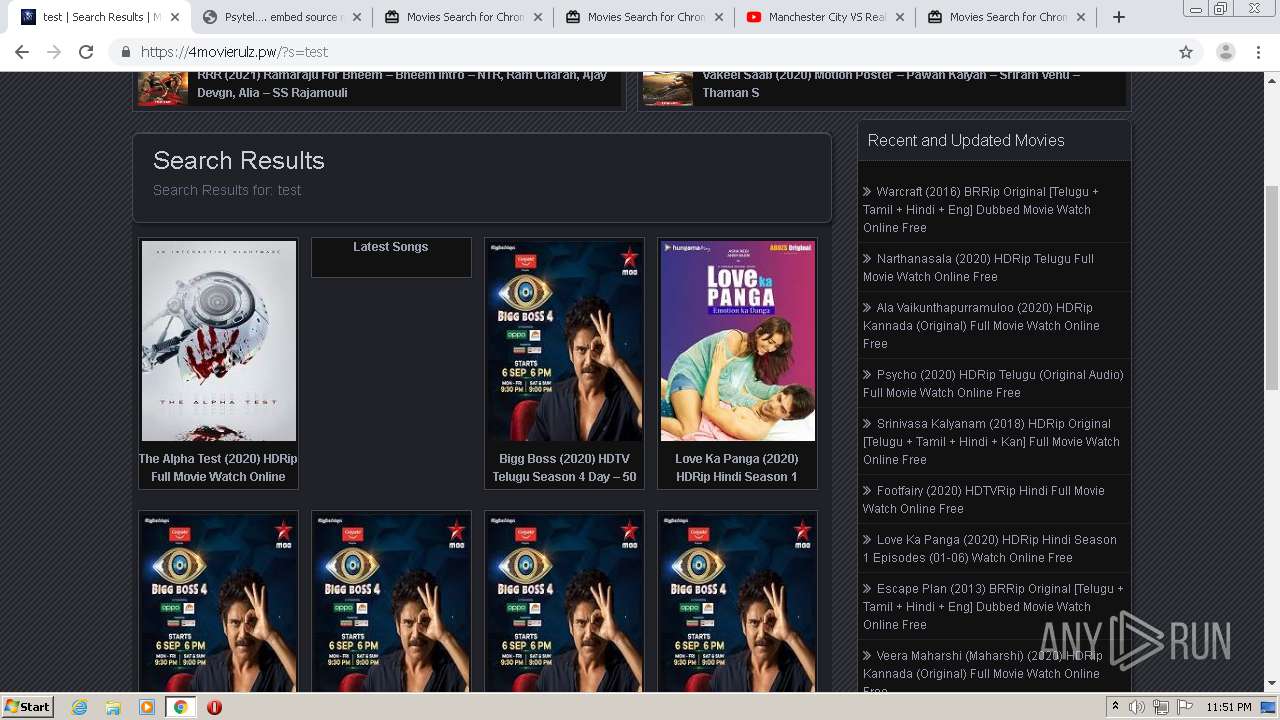Open Love Ka Panga (2020) HDRip title link
This screenshot has width=1280, height=720.
point(737,468)
